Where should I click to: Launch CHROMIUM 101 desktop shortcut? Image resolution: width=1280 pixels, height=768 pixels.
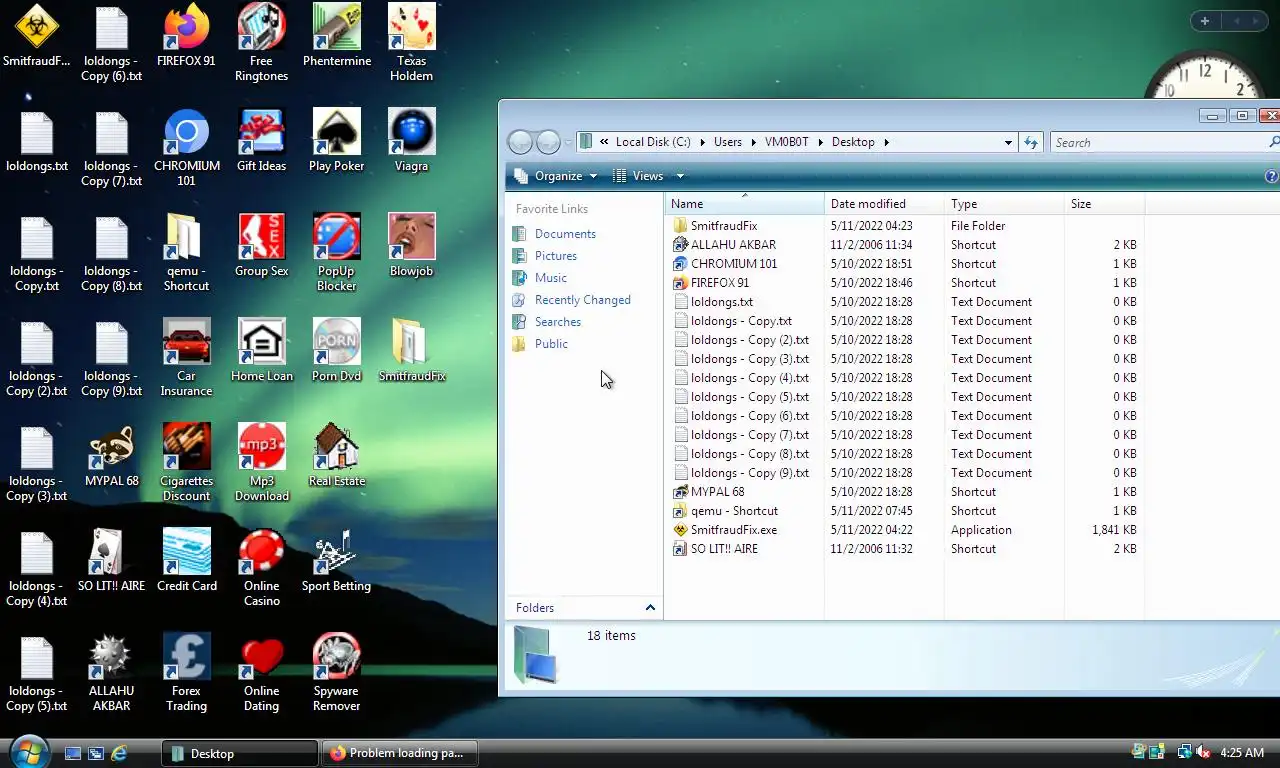186,148
